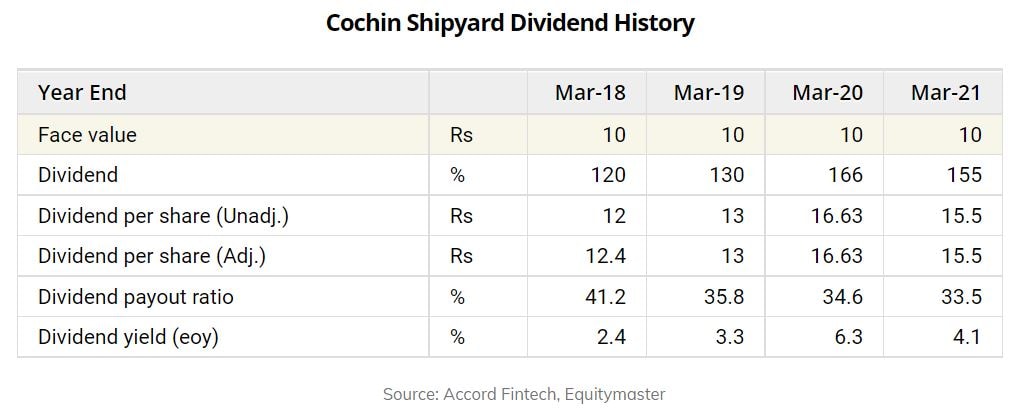
Task: Select the Mar-18 column header
Action: coord(590,94)
